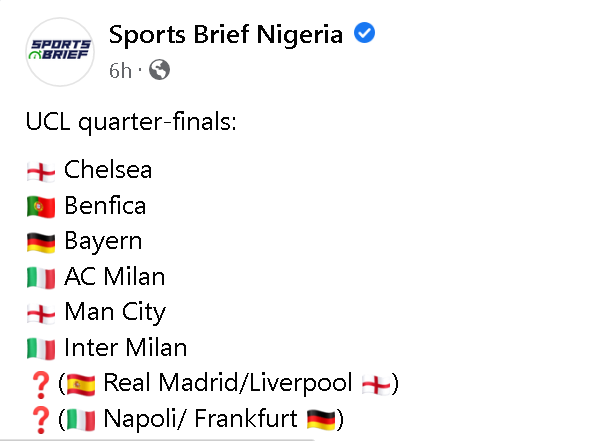Click the Italy flag beside Inter Milan
The height and width of the screenshot is (441, 610).
(41, 349)
